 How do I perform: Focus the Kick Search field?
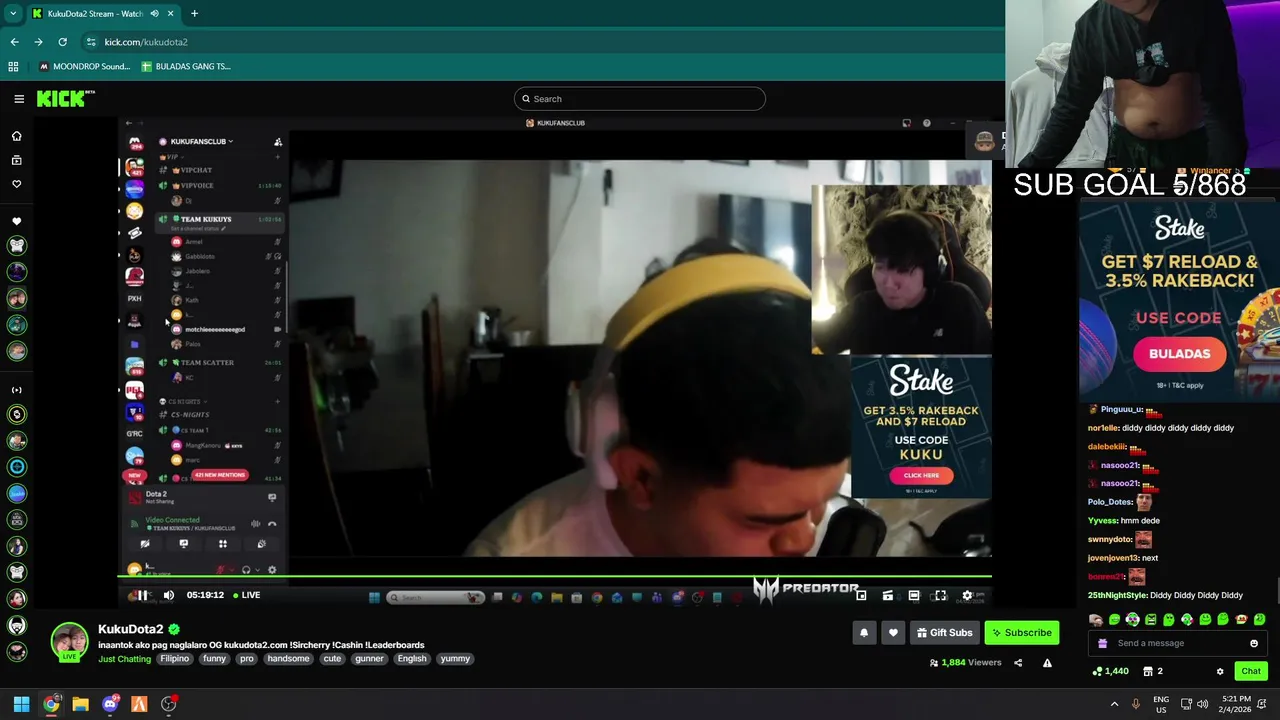[x=640, y=99]
